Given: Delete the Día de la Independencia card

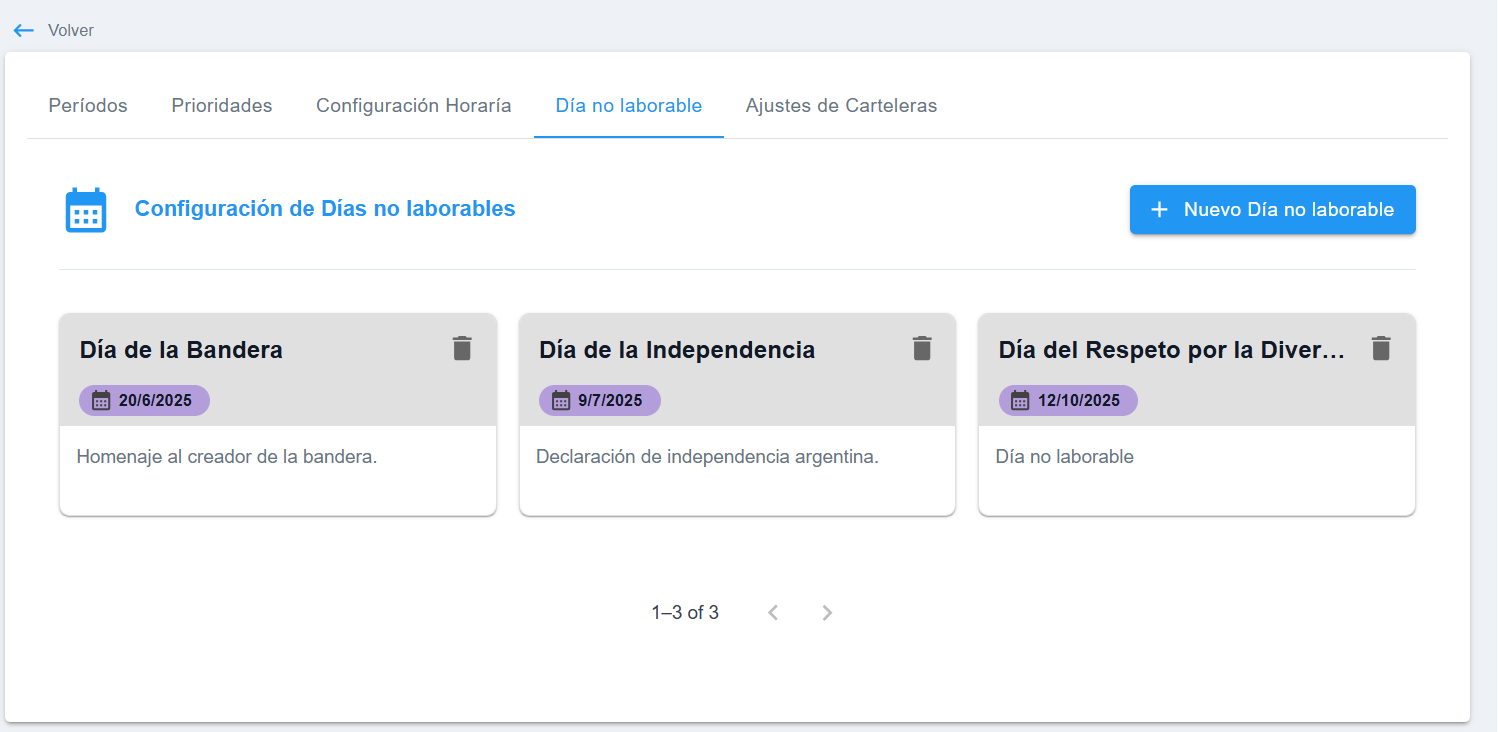Looking at the screenshot, I should point(922,348).
